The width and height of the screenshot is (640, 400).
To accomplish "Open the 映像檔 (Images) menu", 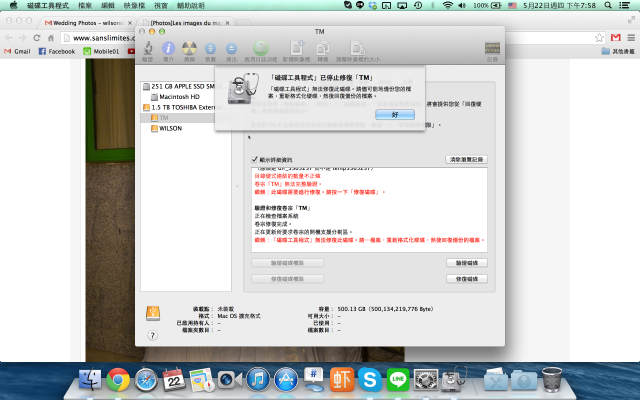I will [134, 5].
